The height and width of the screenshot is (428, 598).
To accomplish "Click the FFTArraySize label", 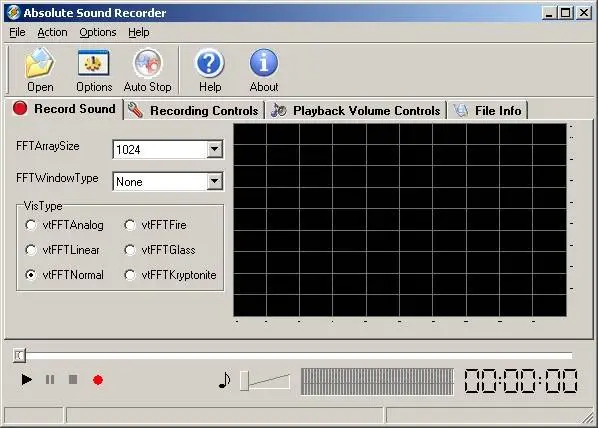I will pyautogui.click(x=48, y=146).
